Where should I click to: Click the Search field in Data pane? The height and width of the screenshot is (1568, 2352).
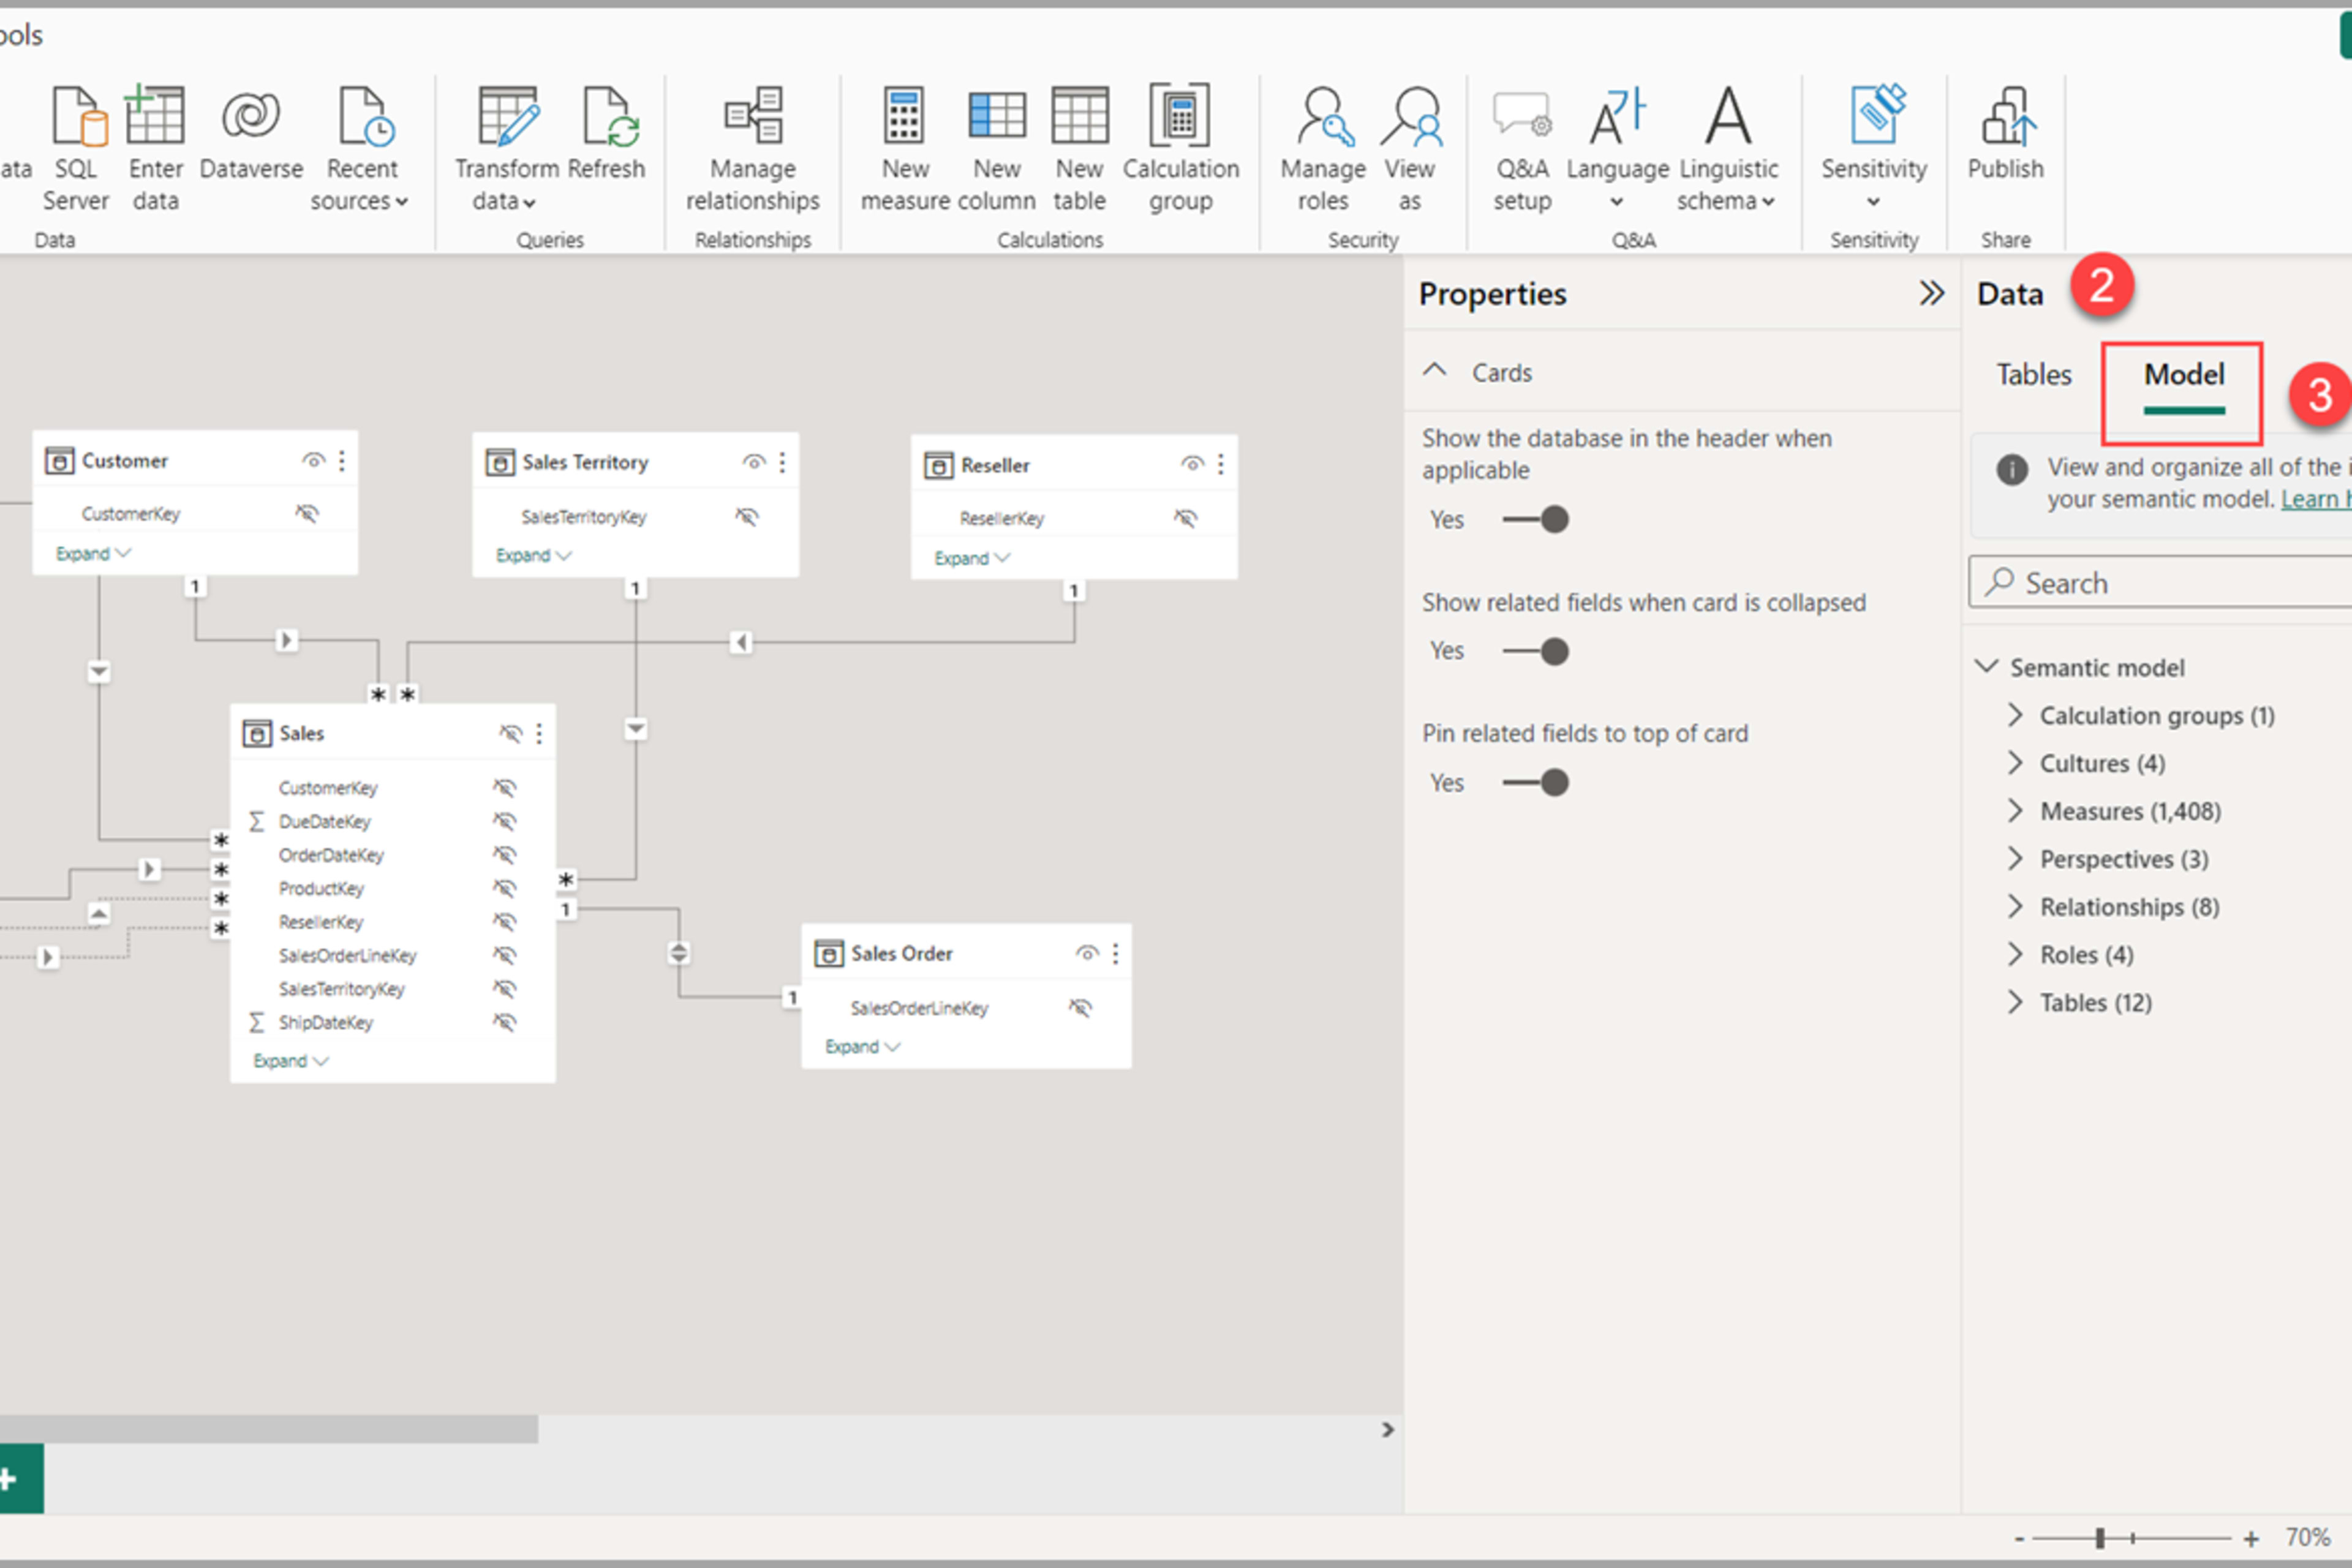point(2160,582)
